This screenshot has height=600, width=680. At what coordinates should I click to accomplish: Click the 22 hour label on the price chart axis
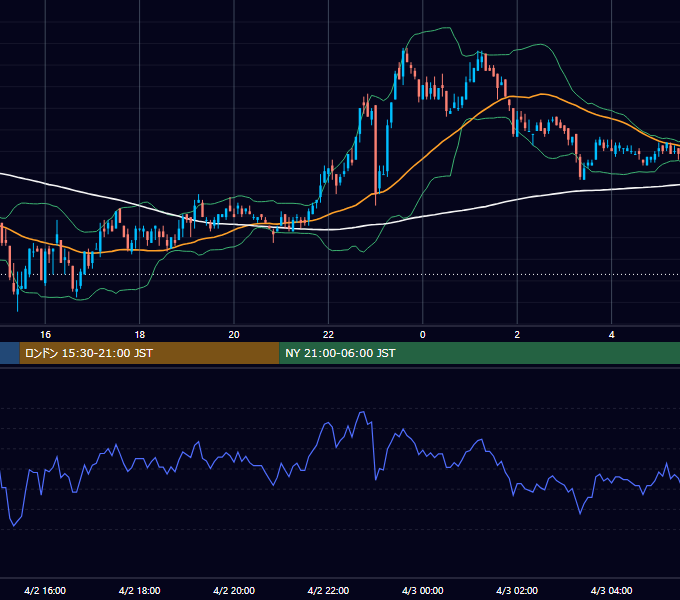(x=328, y=335)
